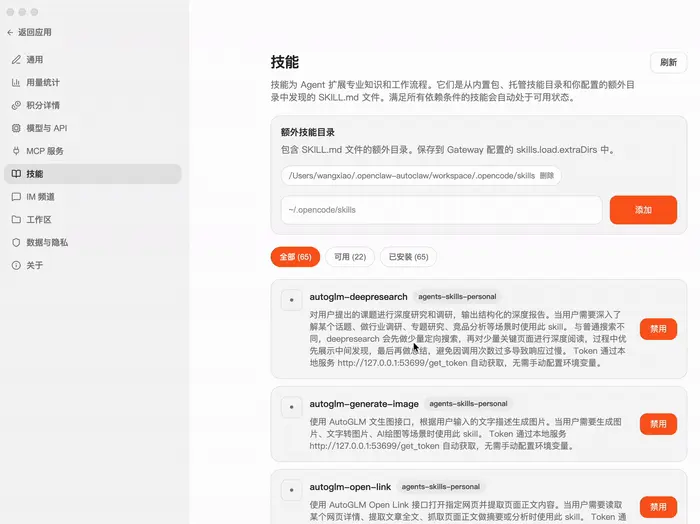Select the MCP 服务 plug icon
Screen dimensions: 700x524
tap(16, 151)
